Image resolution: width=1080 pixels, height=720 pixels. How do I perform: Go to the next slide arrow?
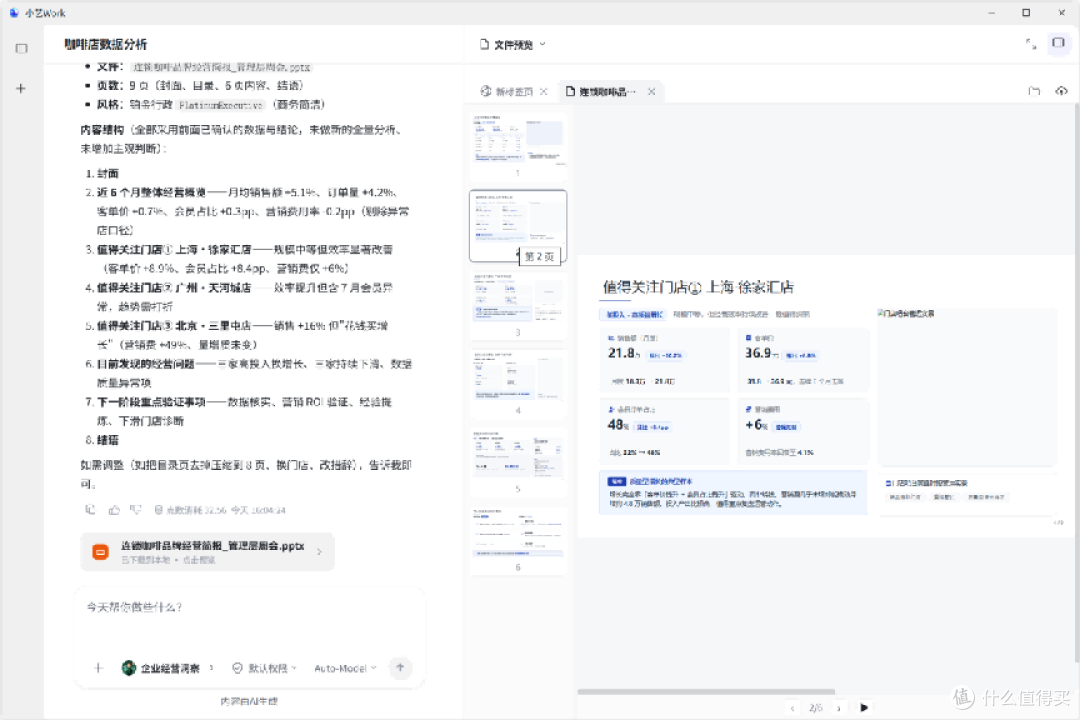tap(838, 708)
